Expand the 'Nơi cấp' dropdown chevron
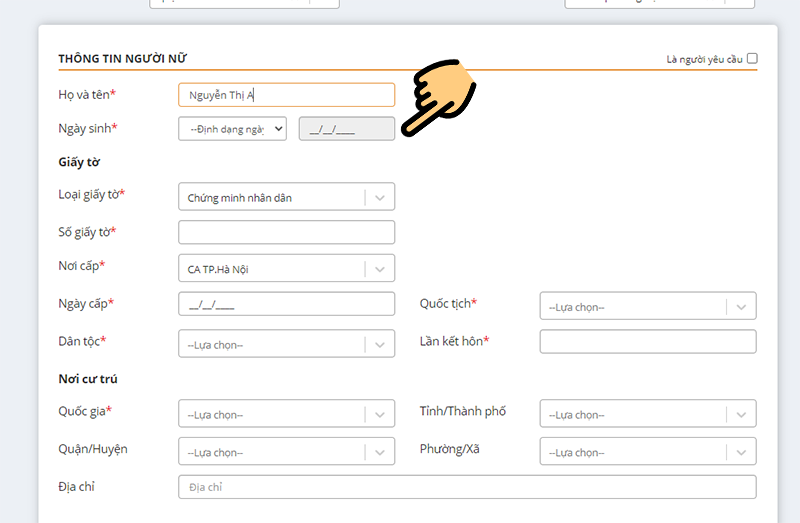The width and height of the screenshot is (800, 523). (x=380, y=269)
